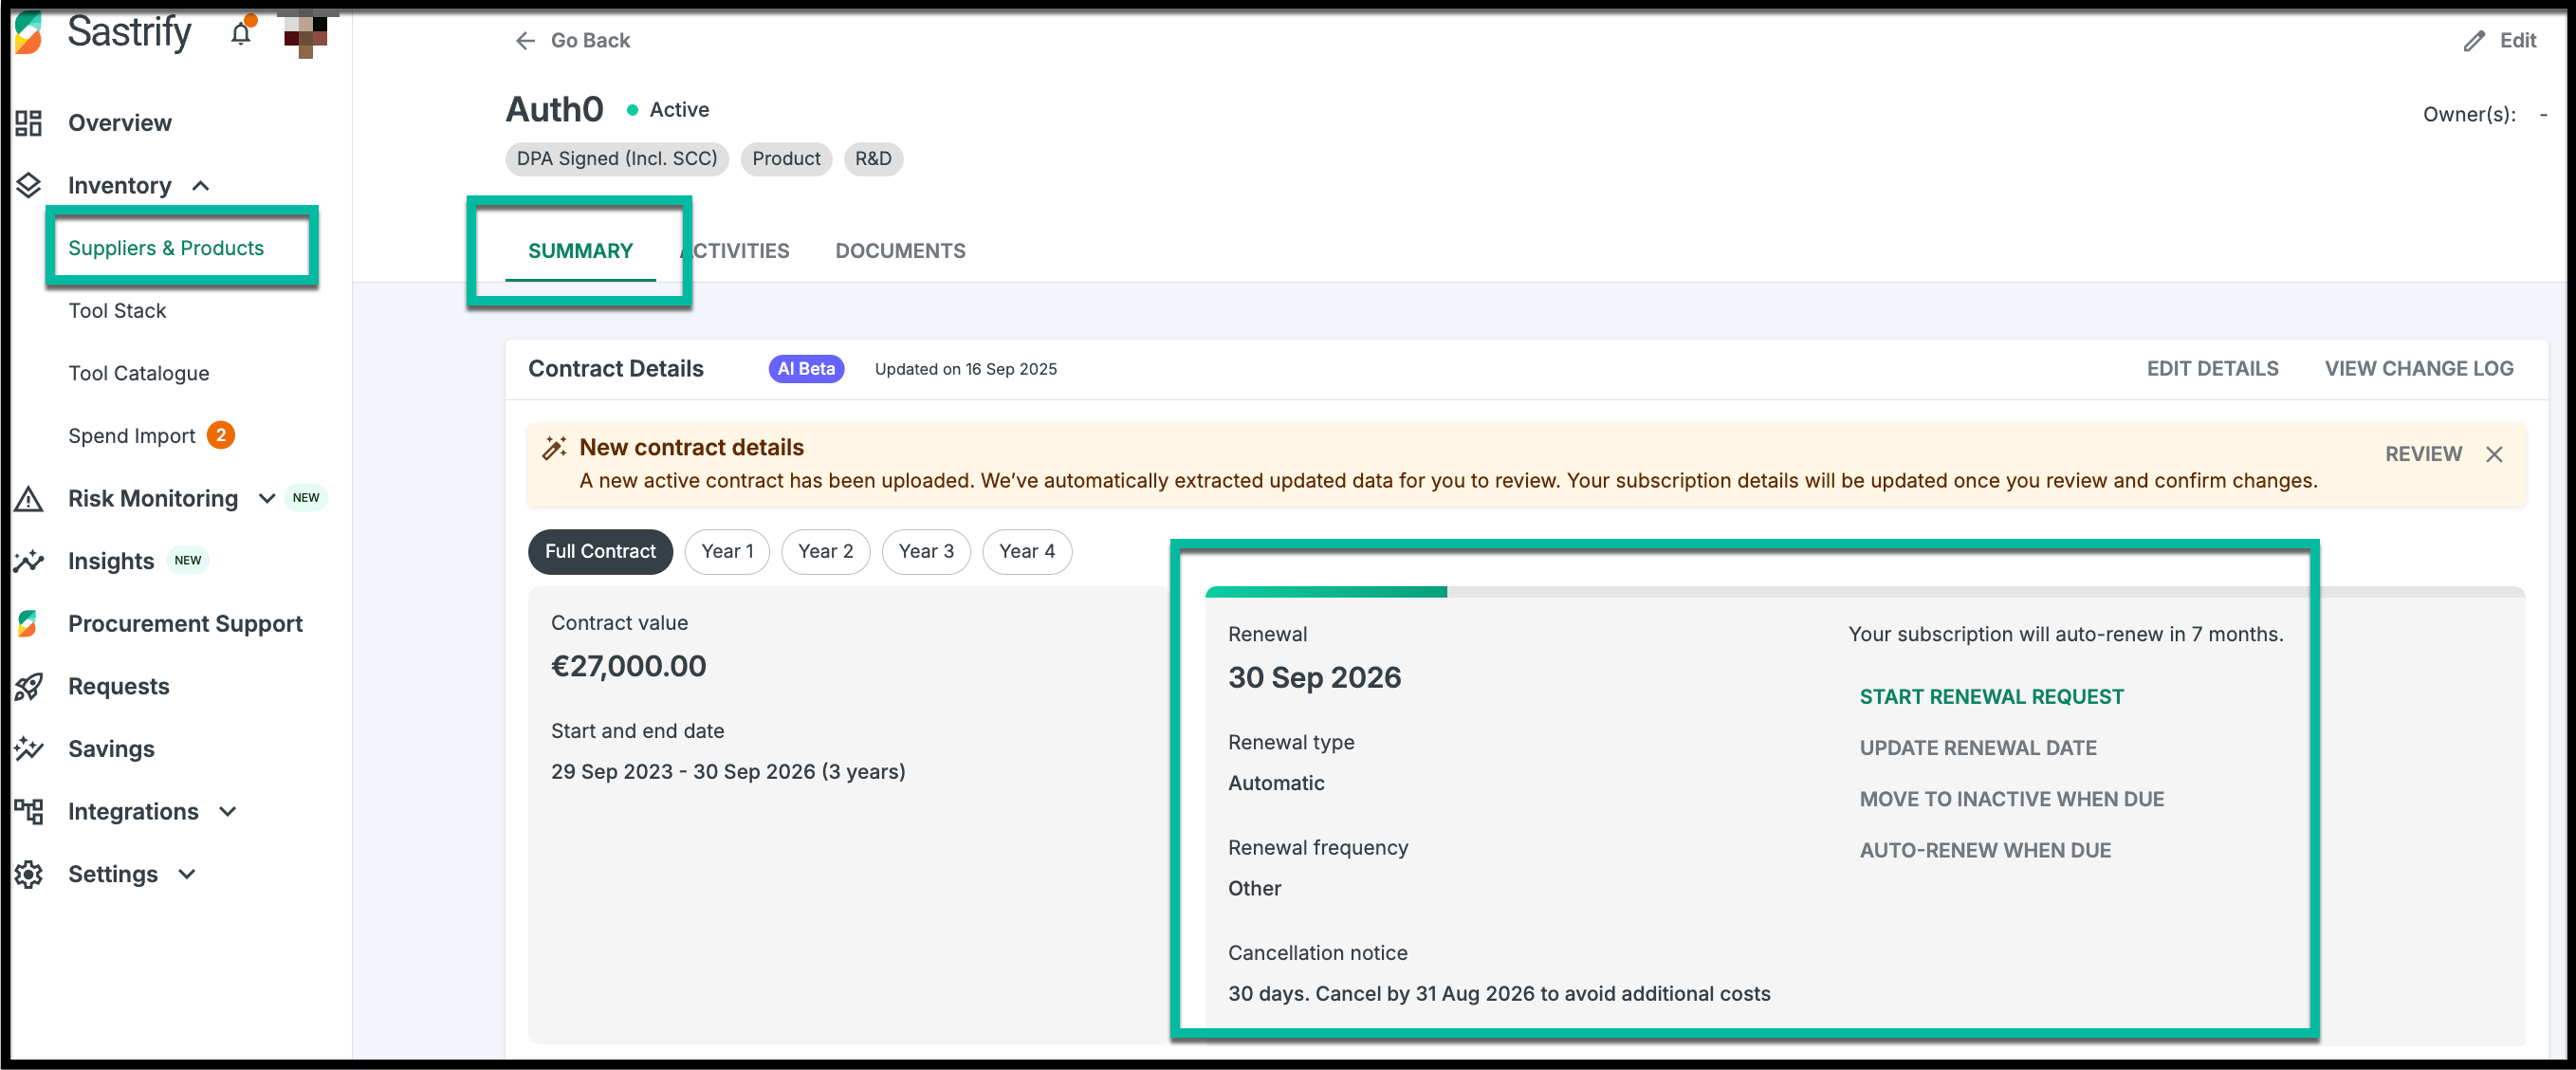Click the Settings gear icon

[29, 874]
